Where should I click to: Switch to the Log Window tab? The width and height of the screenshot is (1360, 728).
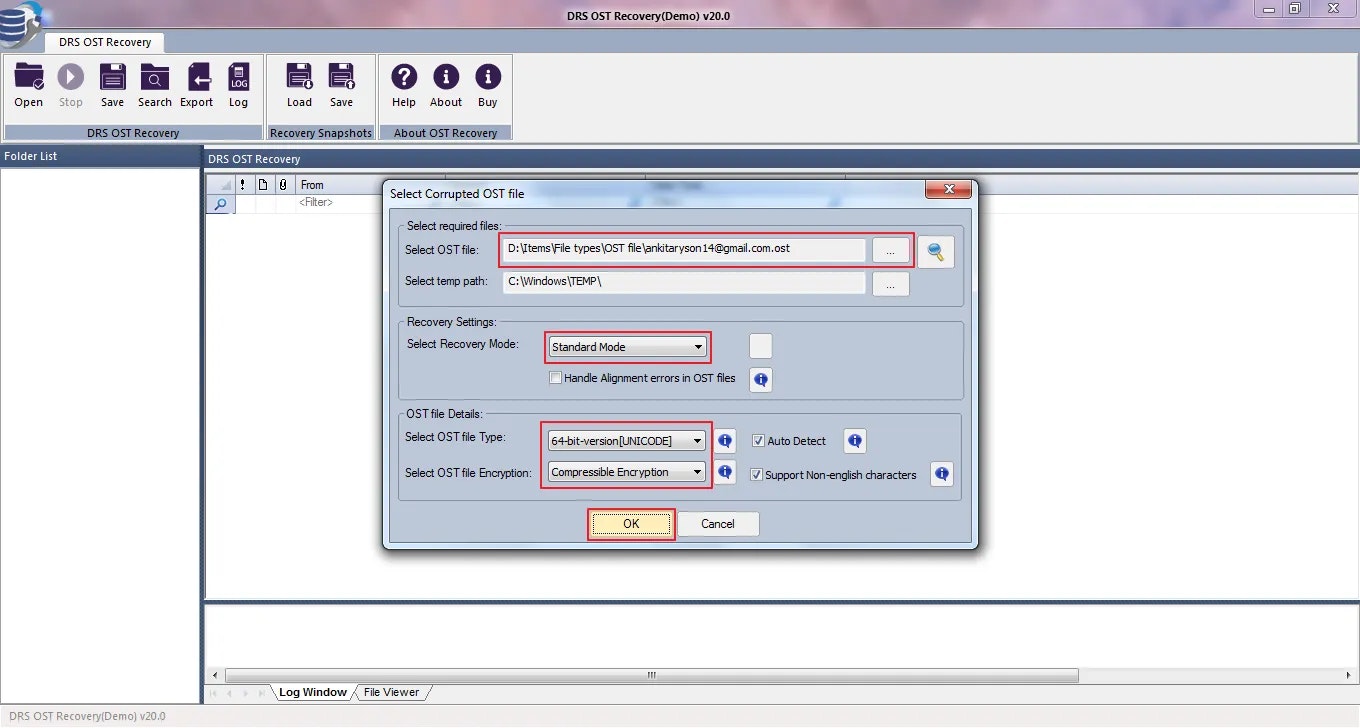312,692
